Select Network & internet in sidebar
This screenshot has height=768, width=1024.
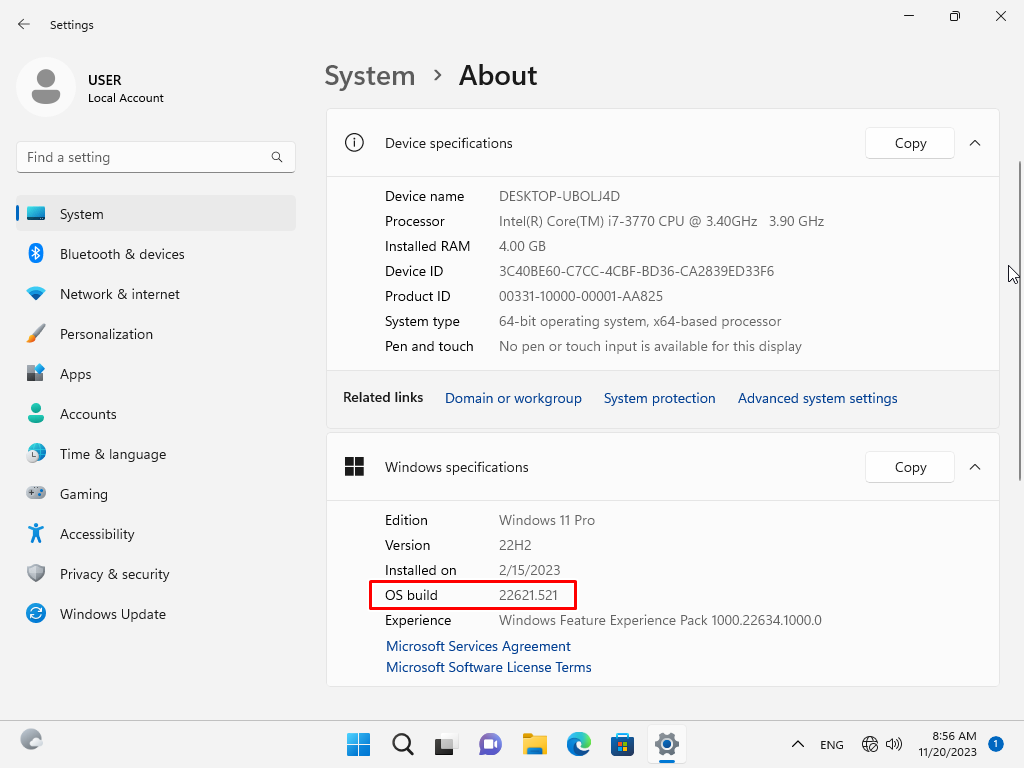point(119,294)
